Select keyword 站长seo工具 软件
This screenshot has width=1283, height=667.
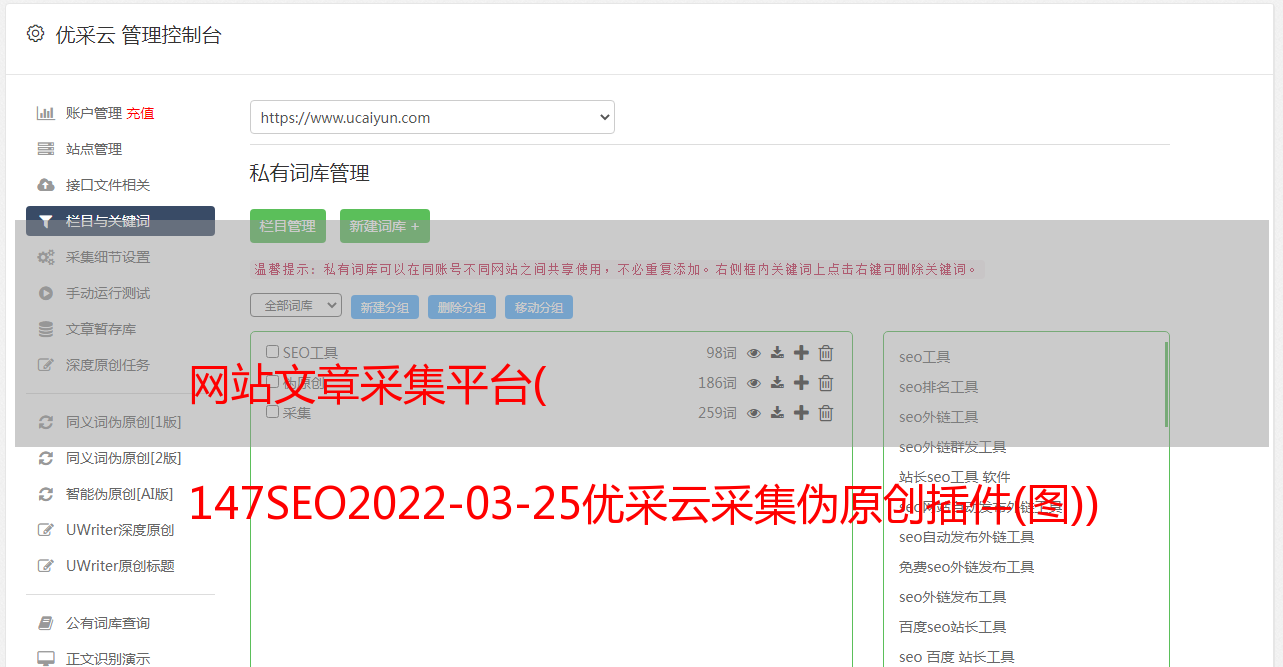click(x=955, y=477)
